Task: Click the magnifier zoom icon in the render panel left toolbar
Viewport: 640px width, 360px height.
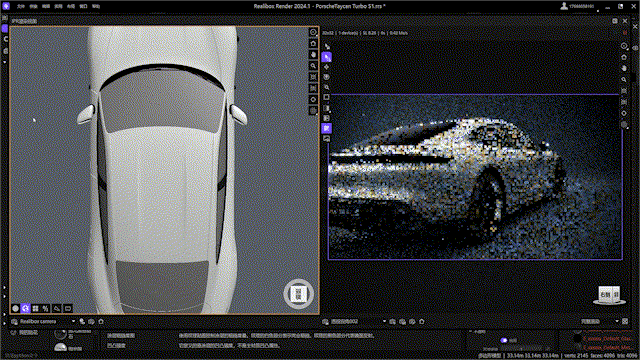Action: (x=327, y=87)
